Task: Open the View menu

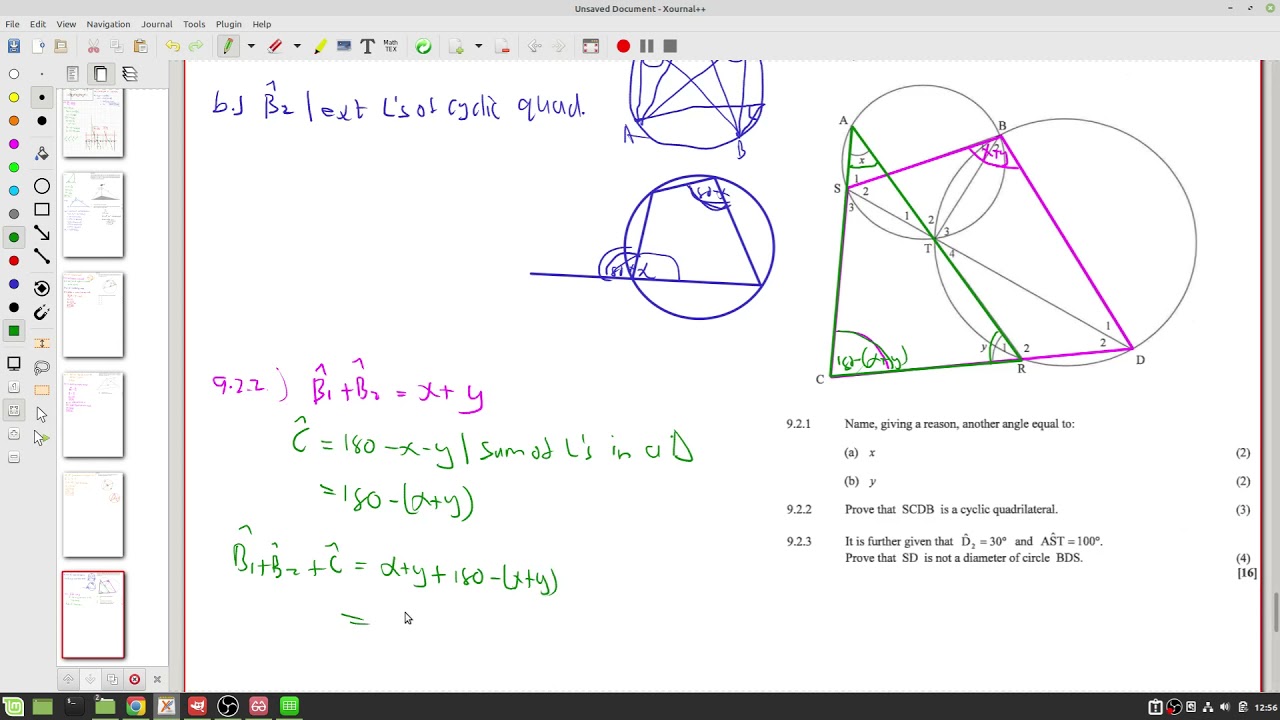Action: click(66, 24)
